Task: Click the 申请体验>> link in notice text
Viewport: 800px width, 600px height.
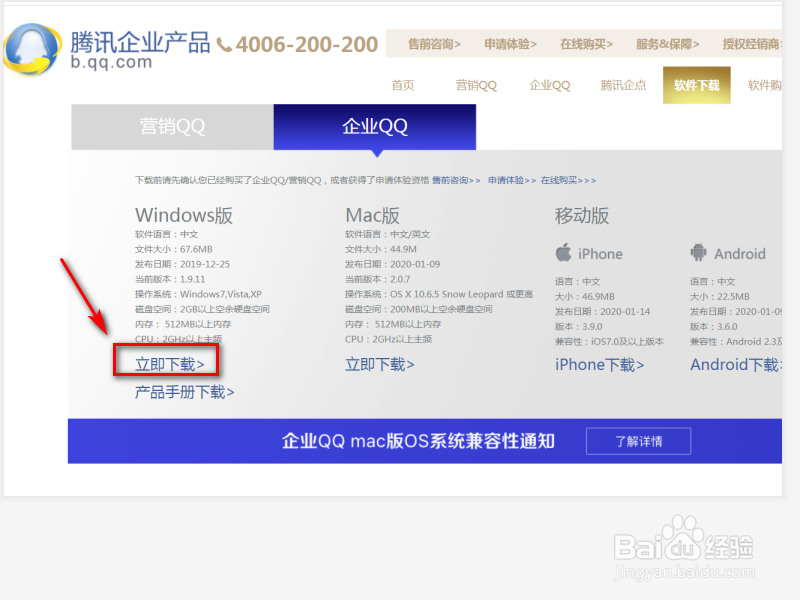Action: 512,180
